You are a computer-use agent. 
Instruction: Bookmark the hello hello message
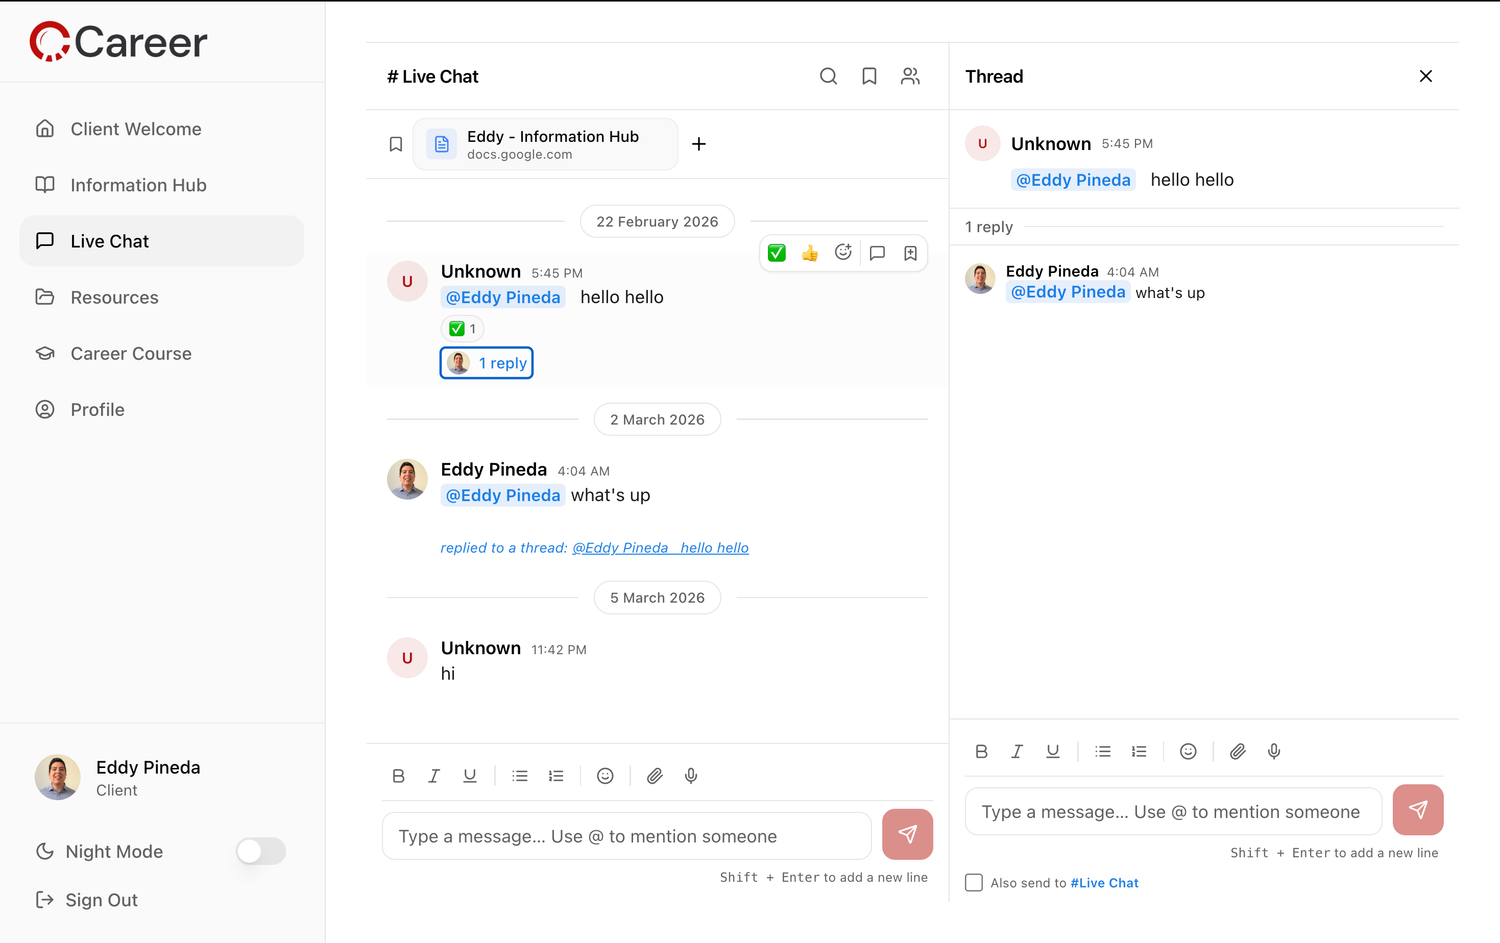click(x=910, y=253)
